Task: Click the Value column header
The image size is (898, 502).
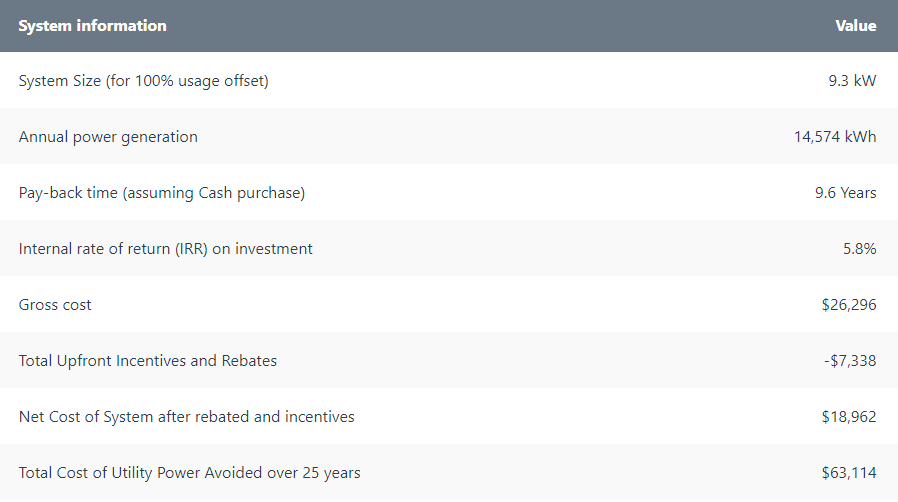Action: (x=856, y=26)
